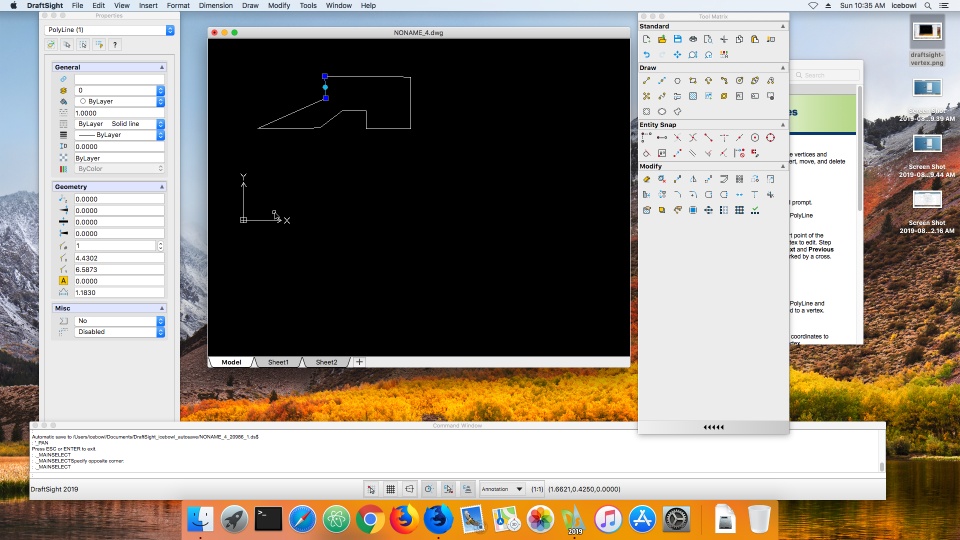Open the Disabled dropdown in Misc

click(119, 332)
